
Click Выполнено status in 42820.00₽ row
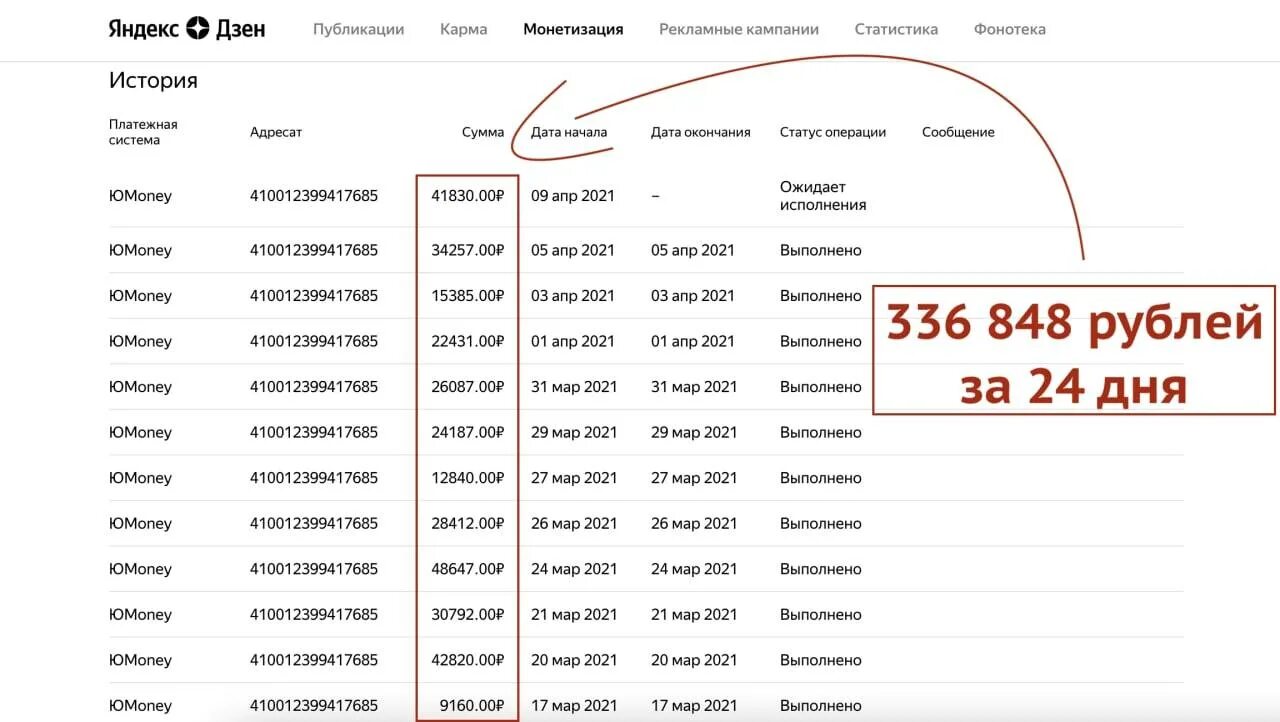821,660
